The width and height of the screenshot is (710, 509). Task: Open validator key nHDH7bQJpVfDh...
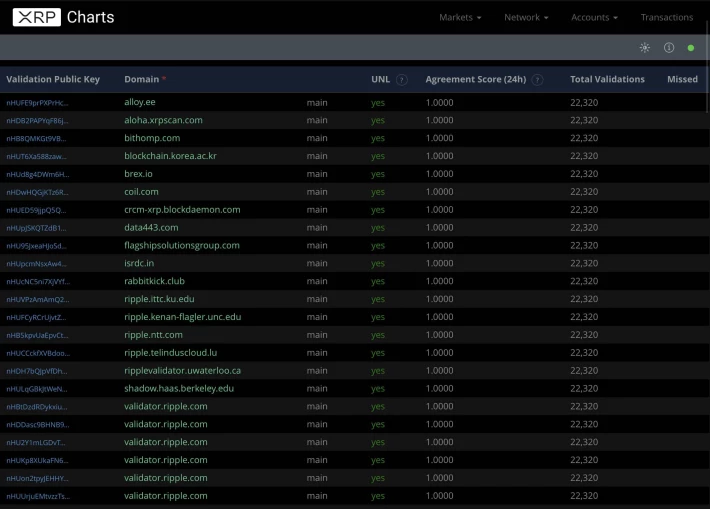point(37,371)
